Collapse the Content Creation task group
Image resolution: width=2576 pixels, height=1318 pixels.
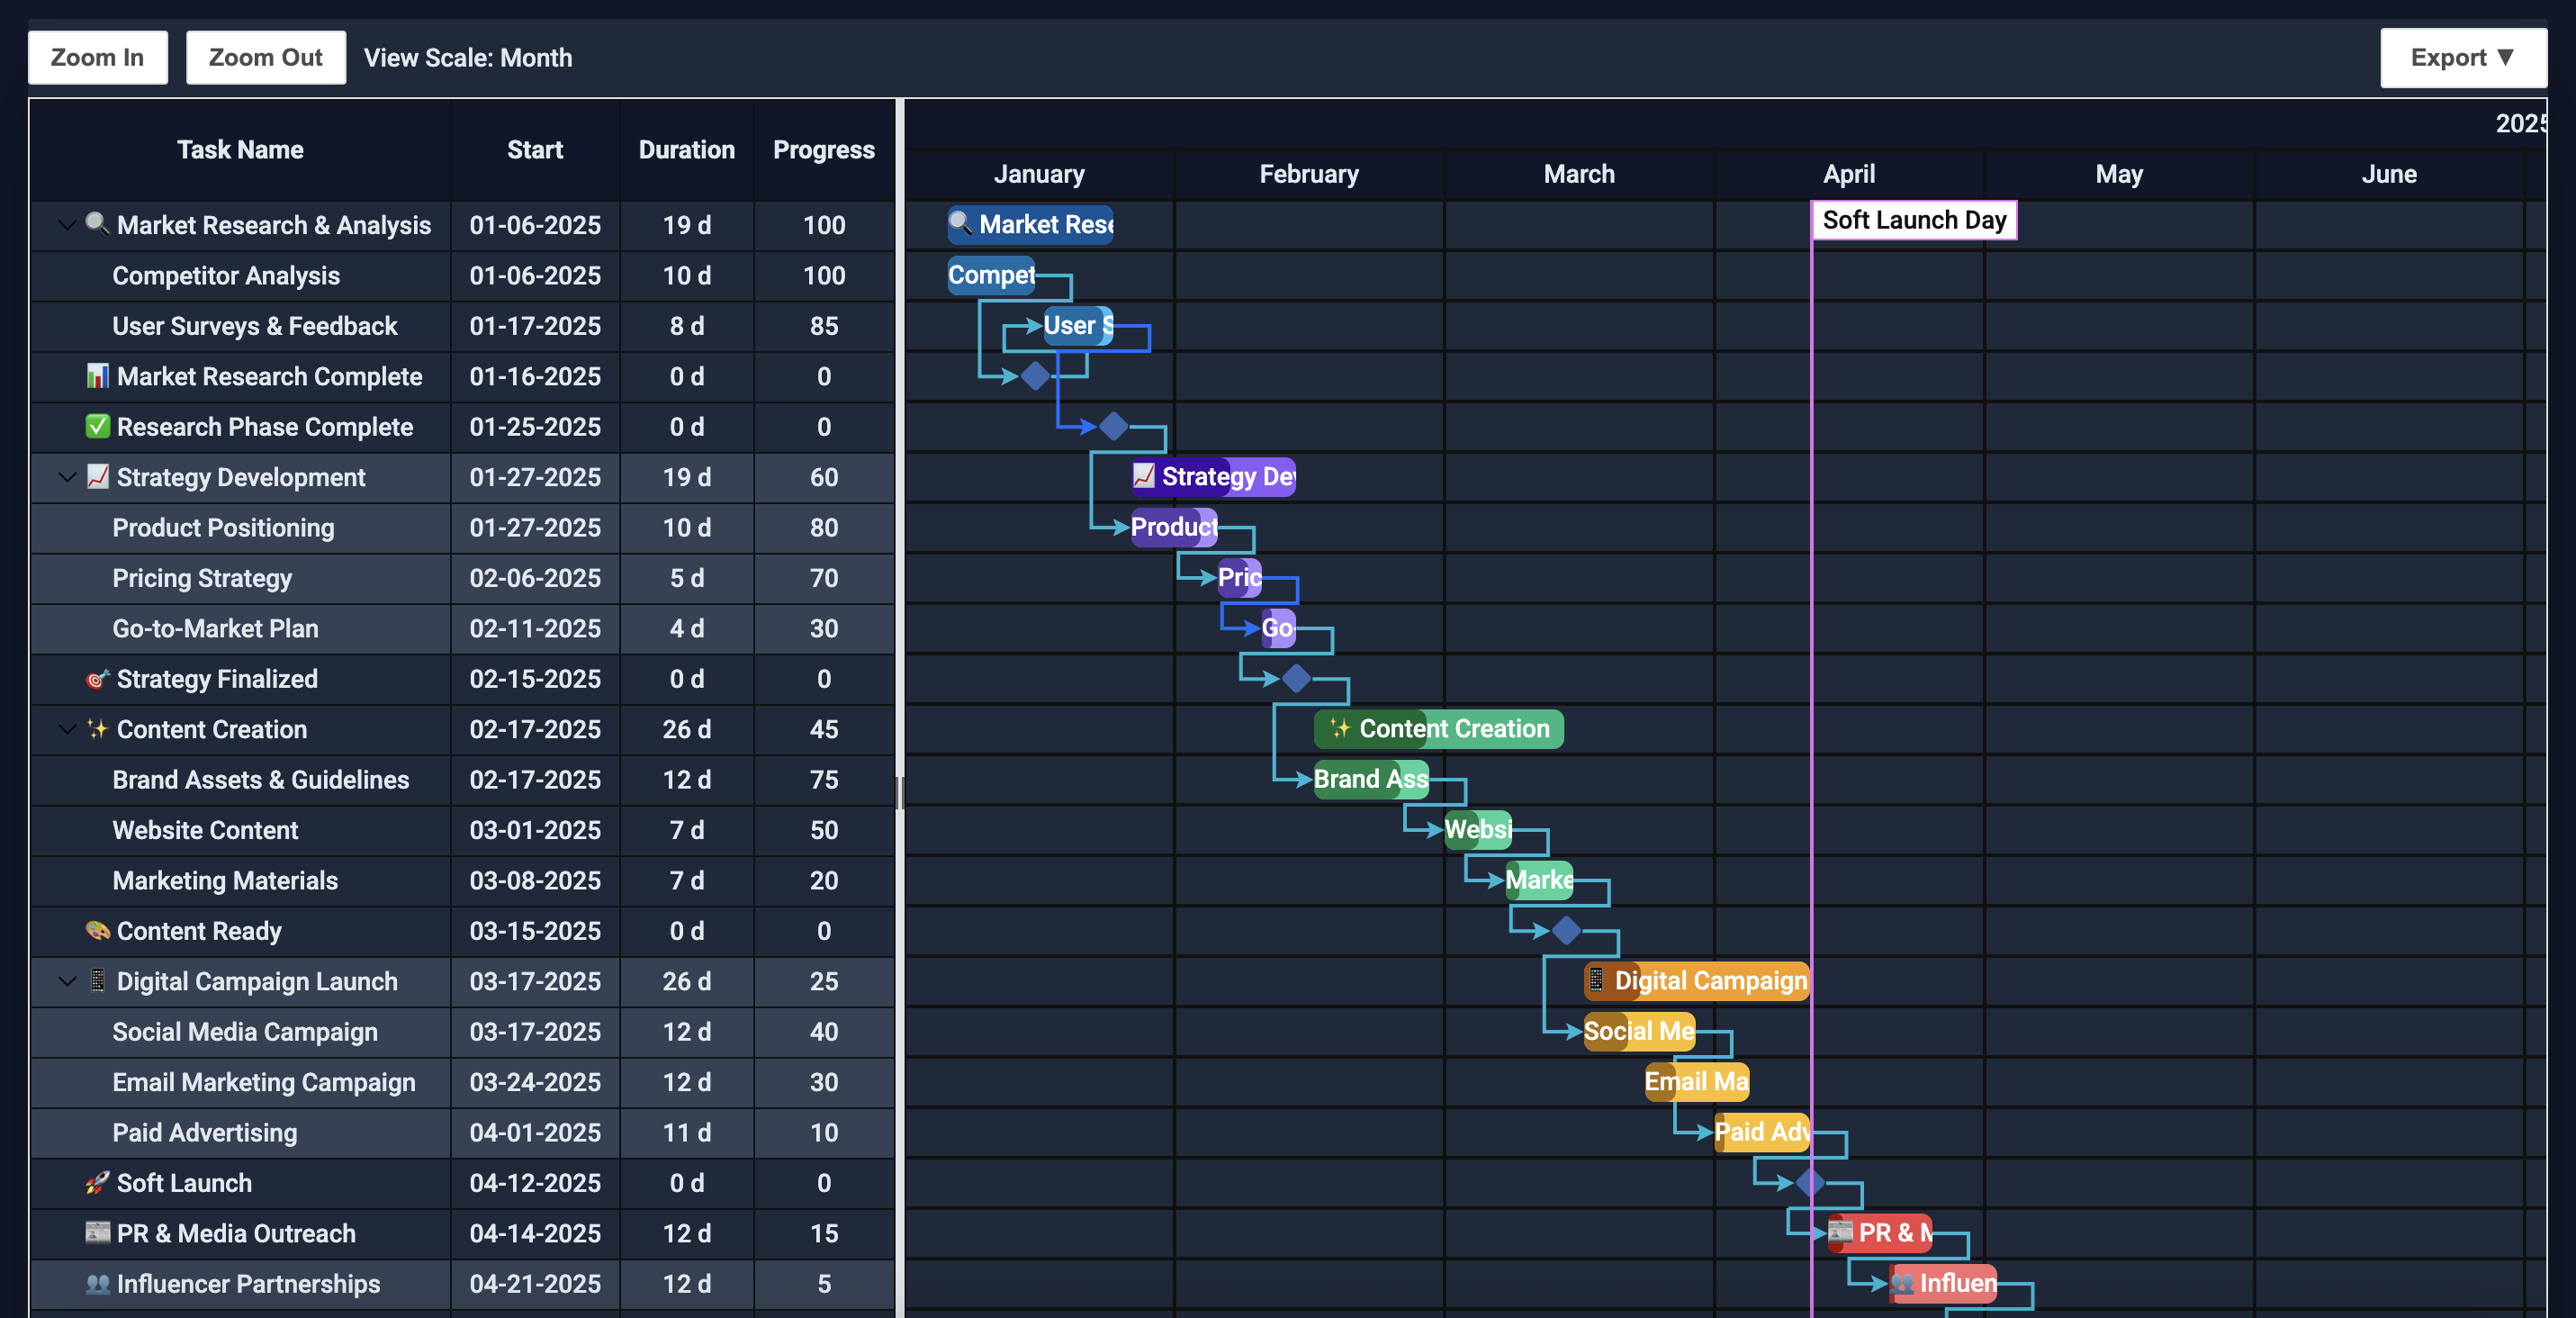click(x=67, y=729)
